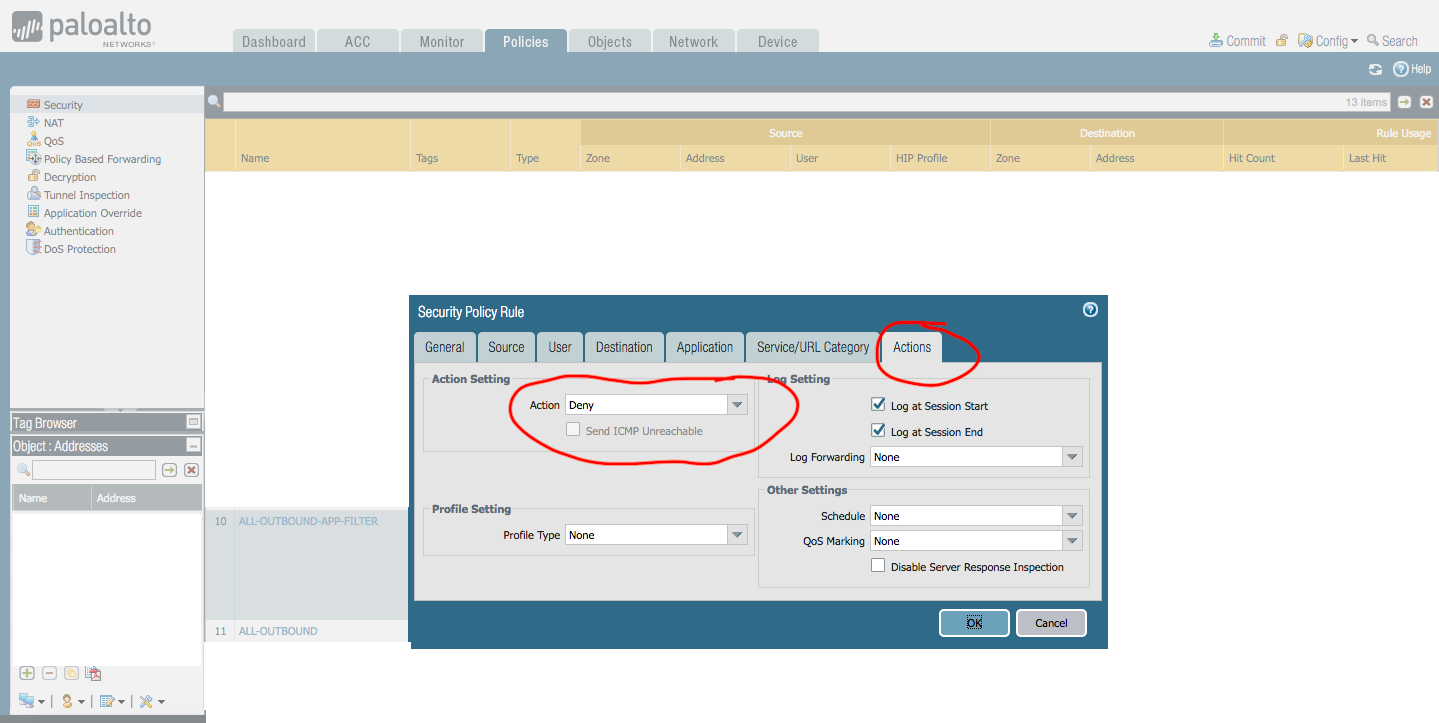Screen dimensions: 1439x723
Task: Click the Object Addresses search field
Action: (93, 470)
